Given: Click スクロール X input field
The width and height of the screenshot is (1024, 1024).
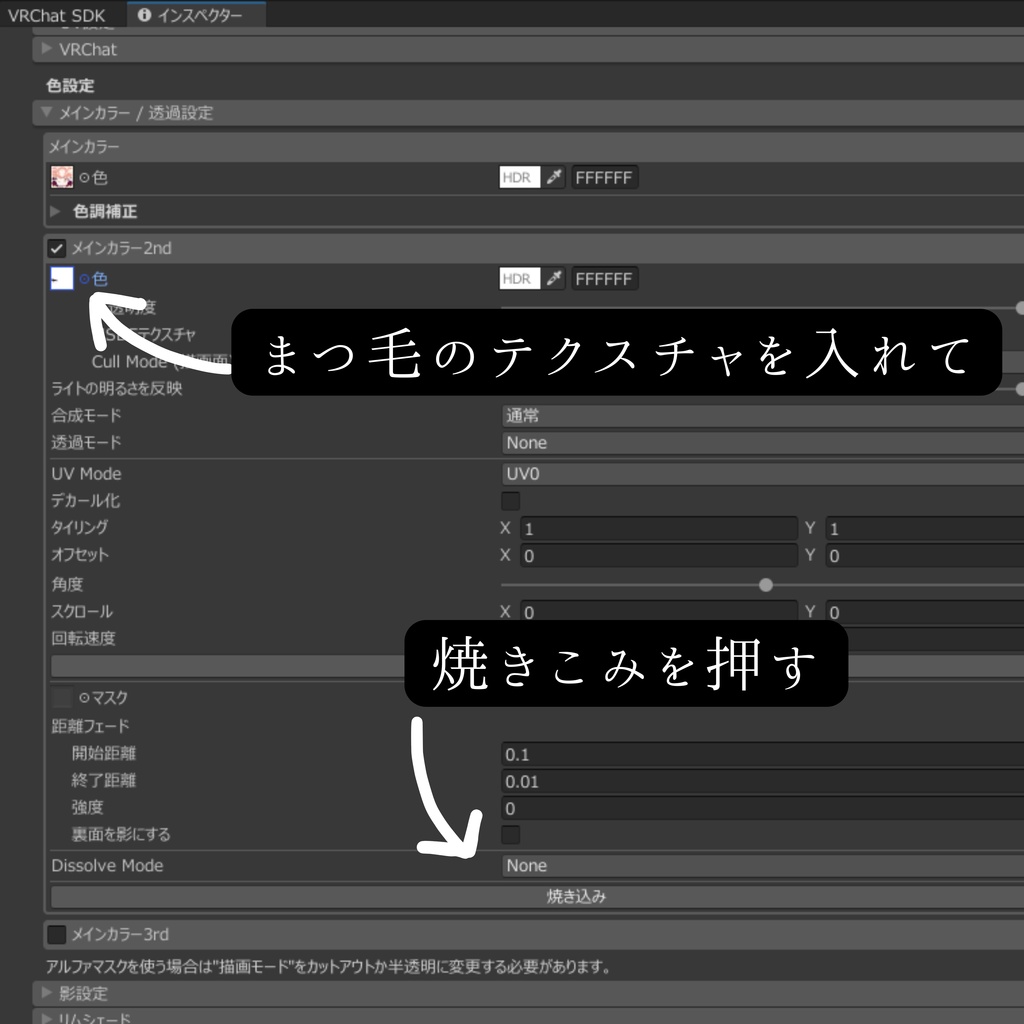Looking at the screenshot, I should tap(659, 611).
